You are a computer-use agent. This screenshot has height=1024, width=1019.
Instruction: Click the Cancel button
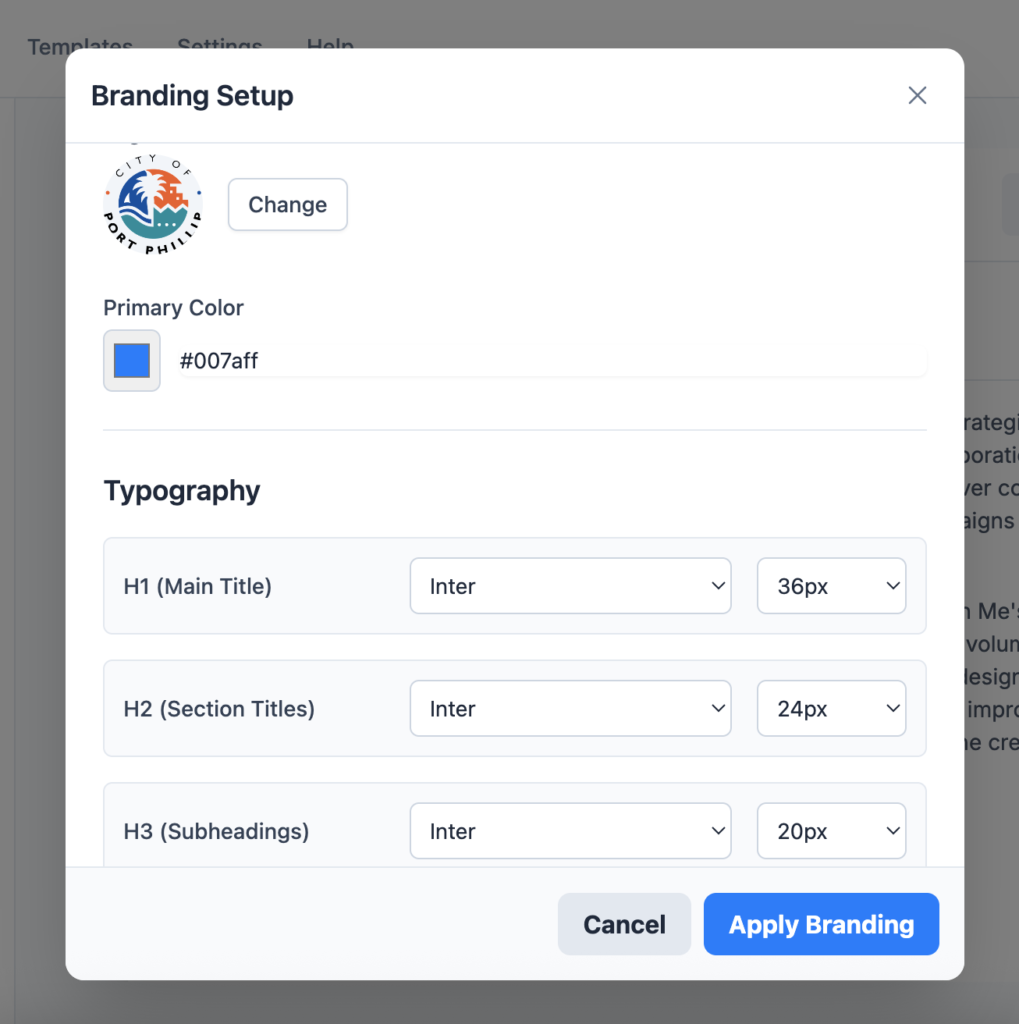click(624, 924)
